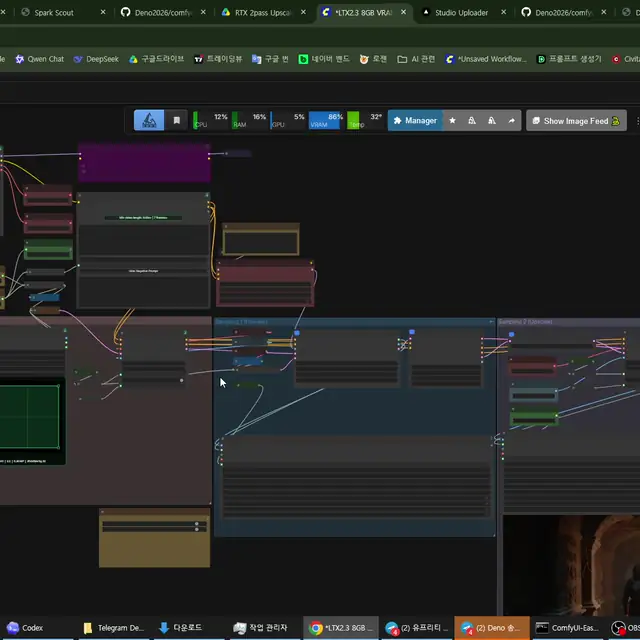Click the maroon node below the yellow-bordered node

265,284
